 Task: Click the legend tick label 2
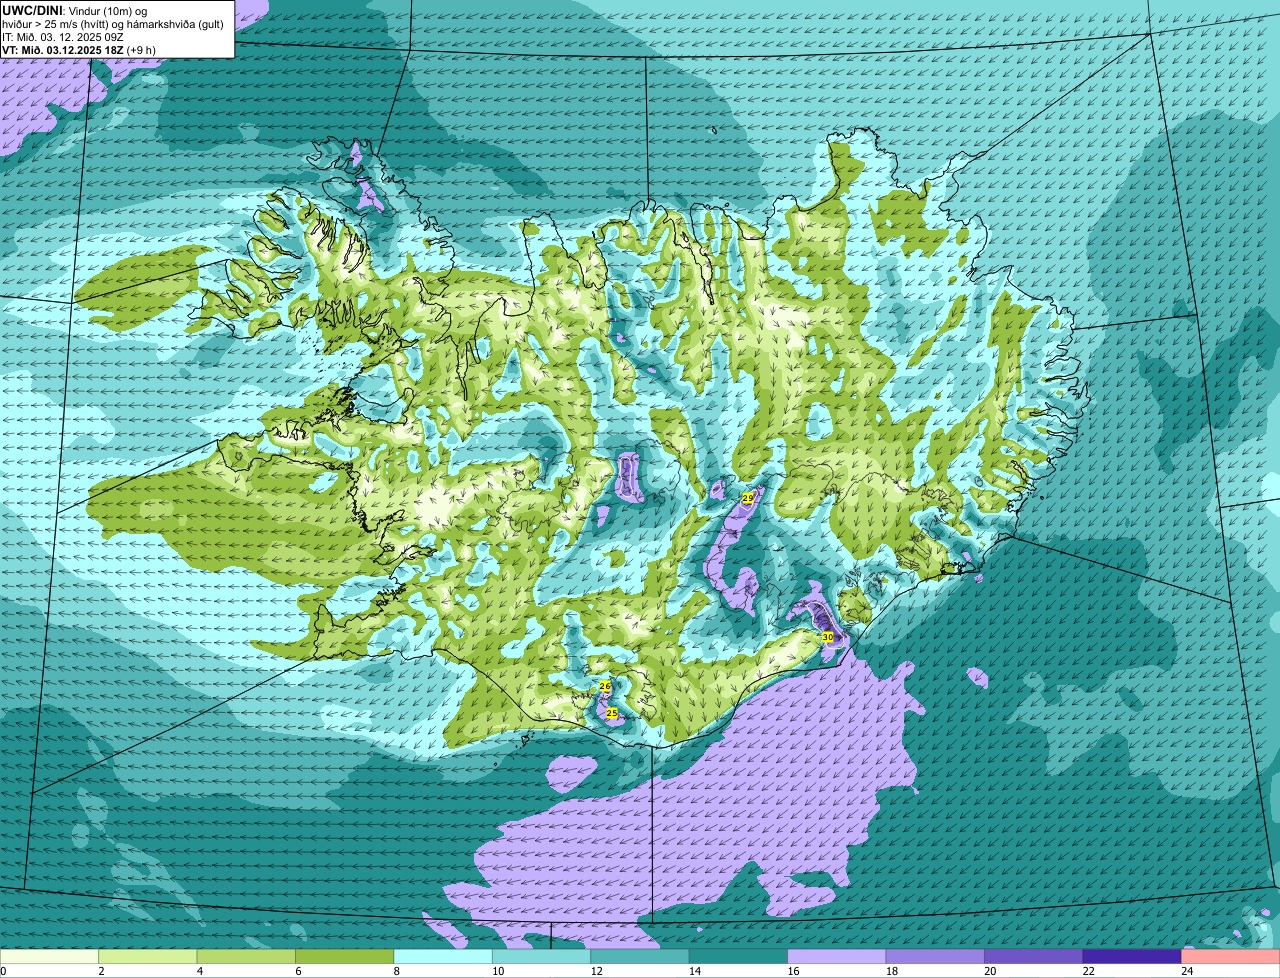pos(101,971)
